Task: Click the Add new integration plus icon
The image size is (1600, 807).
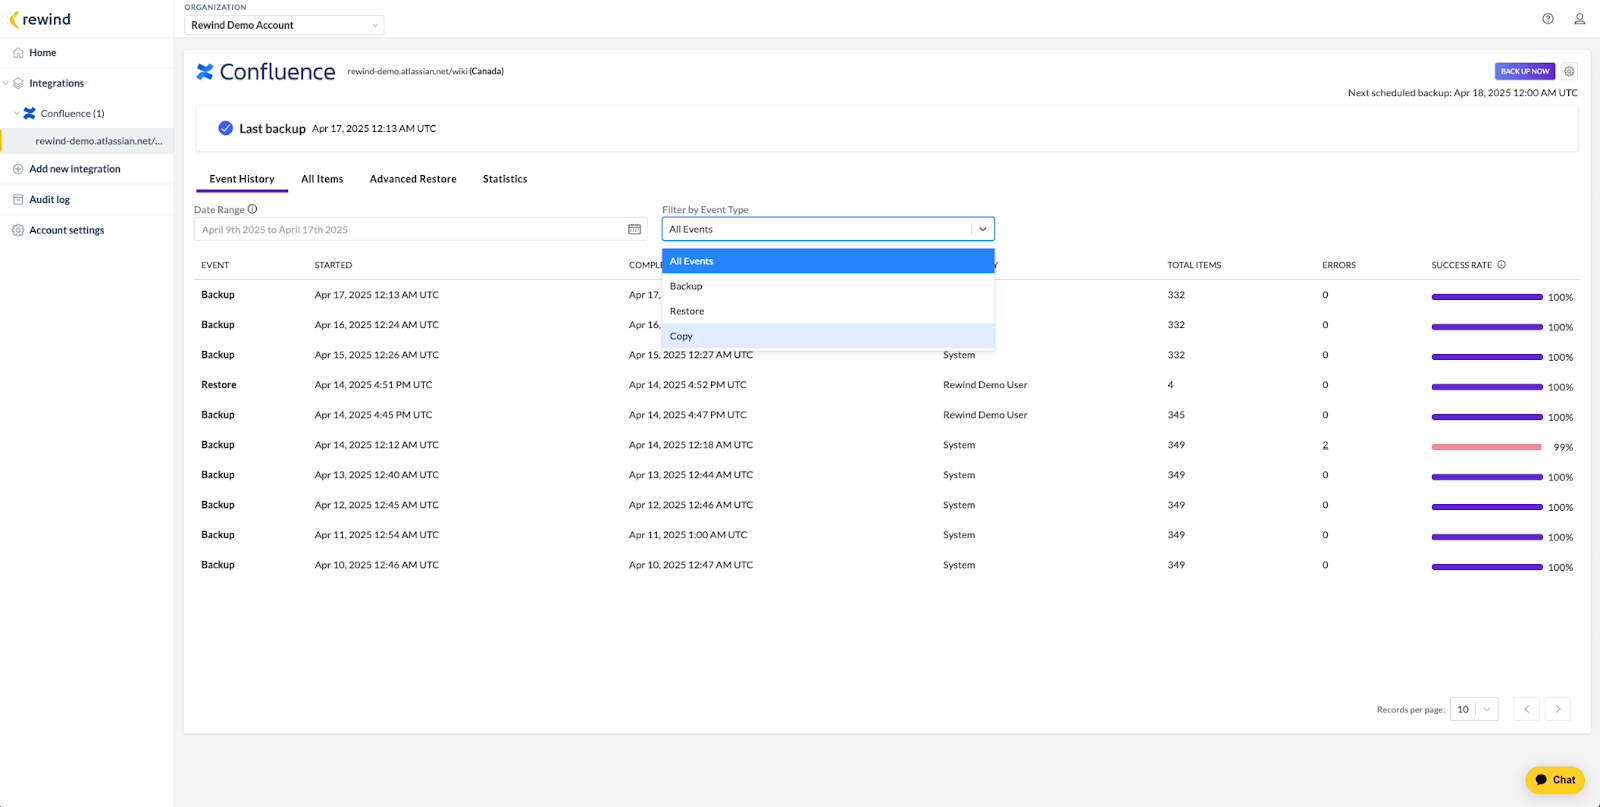Action: 18,169
